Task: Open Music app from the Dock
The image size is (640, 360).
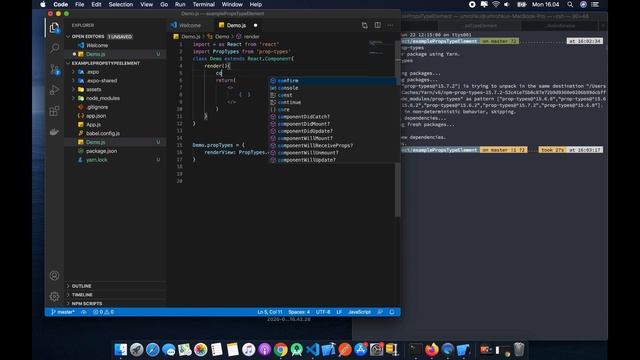Action: click(249, 350)
